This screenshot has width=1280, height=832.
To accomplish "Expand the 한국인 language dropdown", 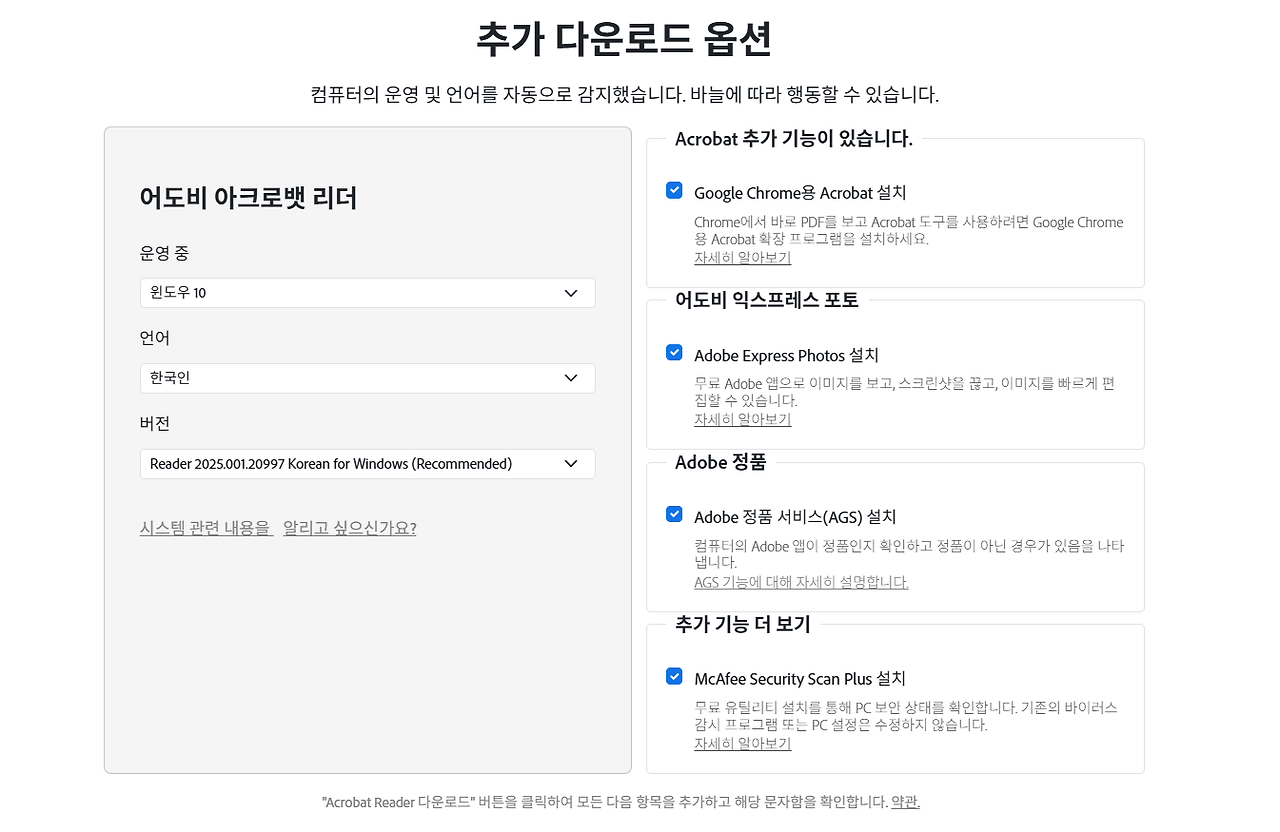I will (x=367, y=378).
